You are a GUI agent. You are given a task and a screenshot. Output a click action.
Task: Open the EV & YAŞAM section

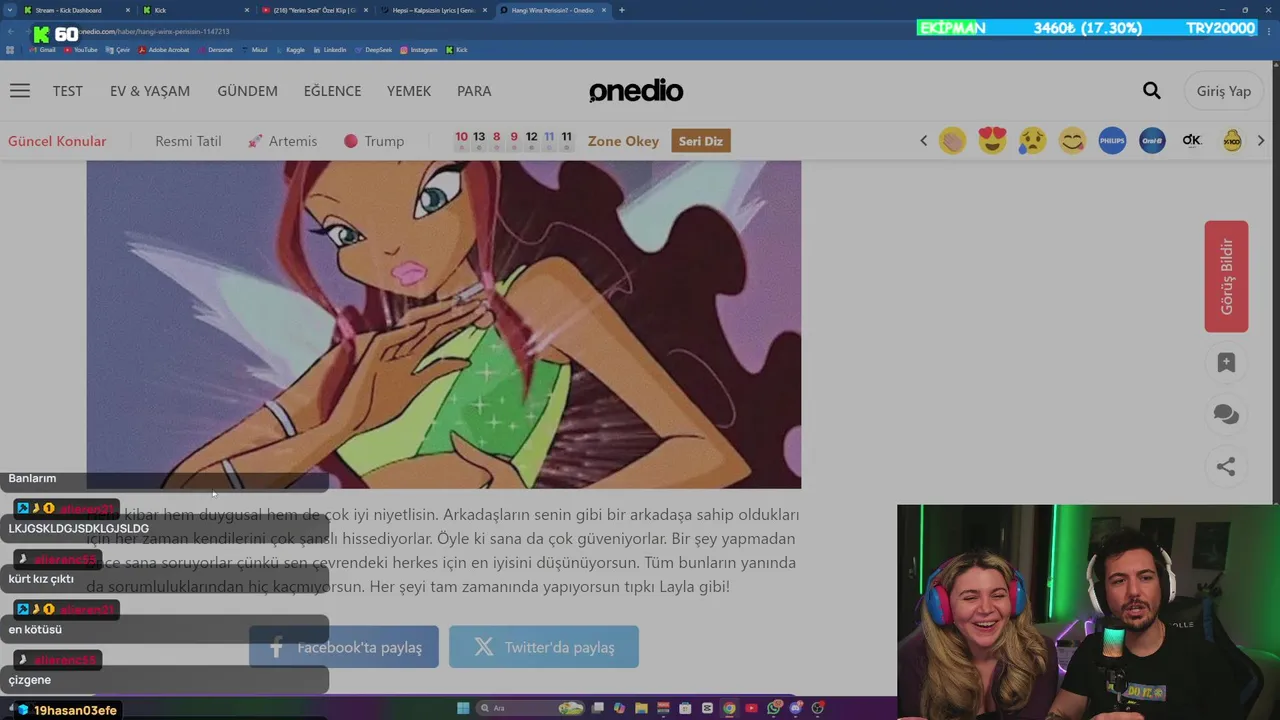[150, 91]
